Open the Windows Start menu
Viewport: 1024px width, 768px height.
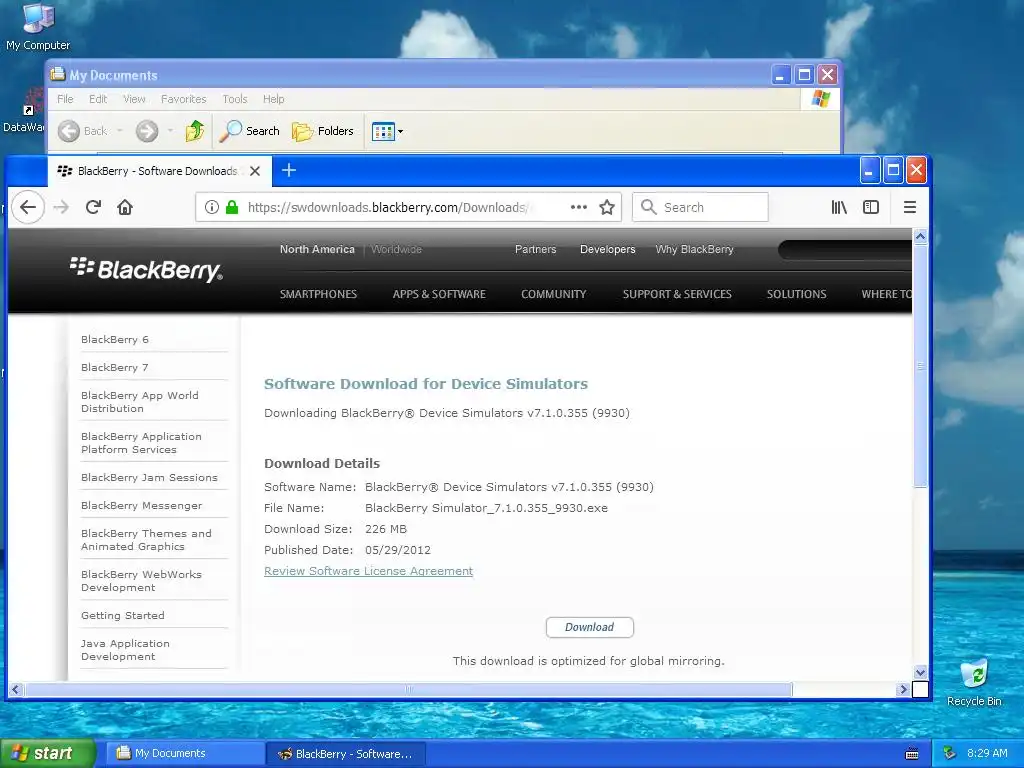[x=48, y=753]
